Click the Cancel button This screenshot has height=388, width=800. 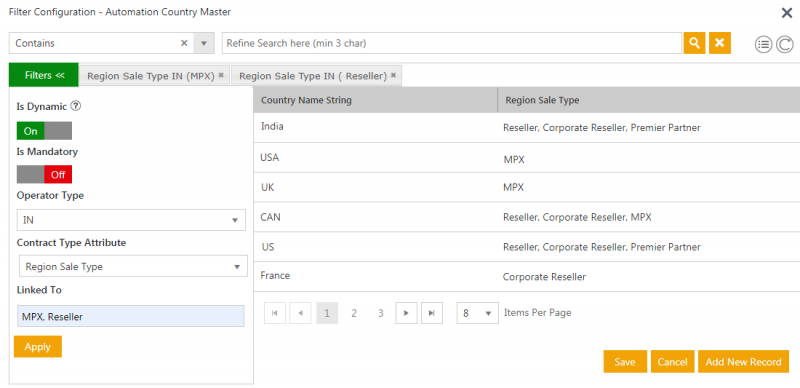point(672,361)
